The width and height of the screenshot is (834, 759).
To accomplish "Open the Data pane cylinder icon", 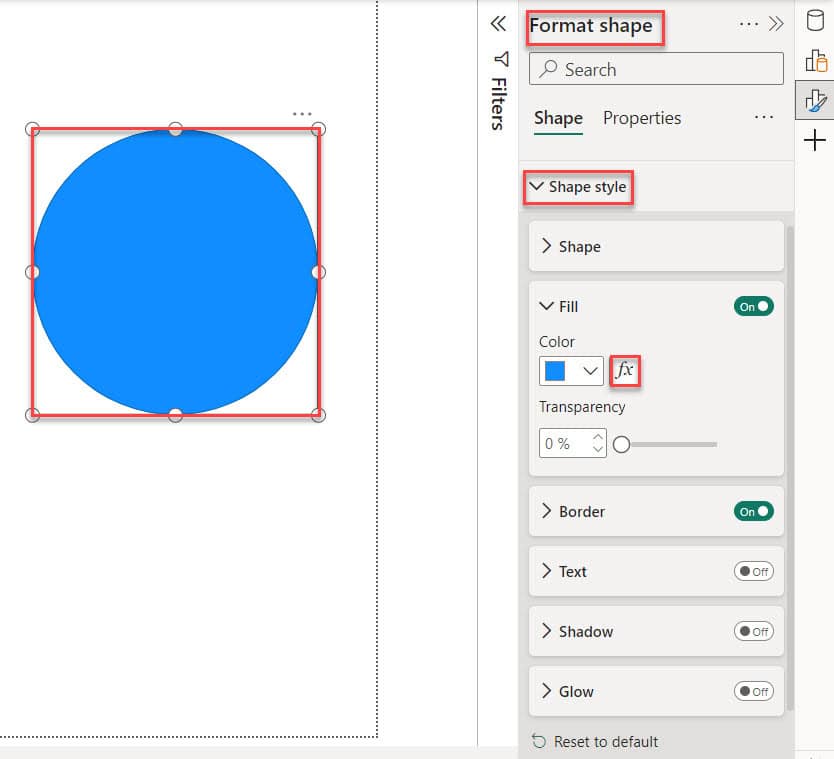I will (815, 21).
